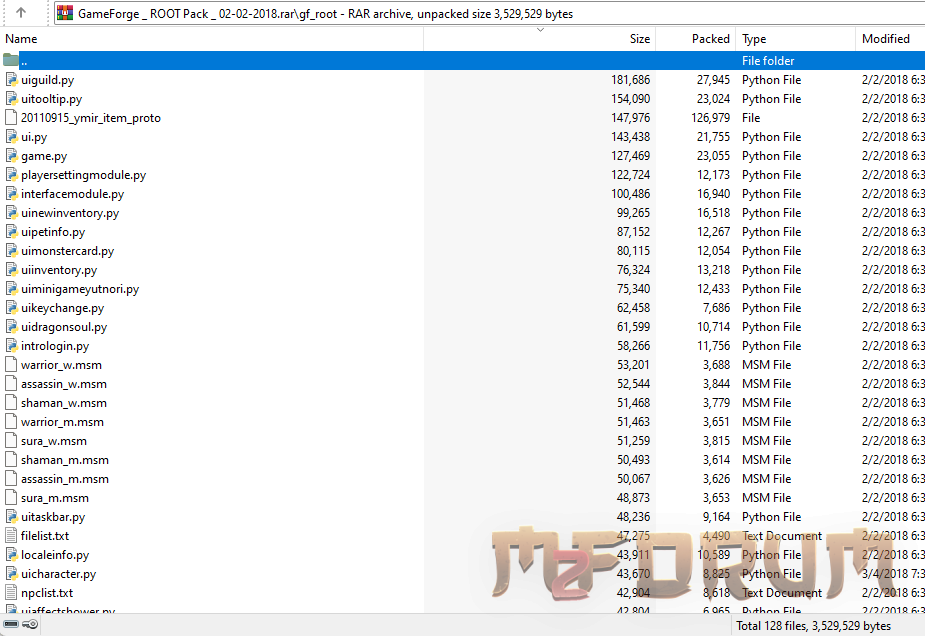
Task: Click inside the archive path address field
Action: pyautogui.click(x=500, y=14)
